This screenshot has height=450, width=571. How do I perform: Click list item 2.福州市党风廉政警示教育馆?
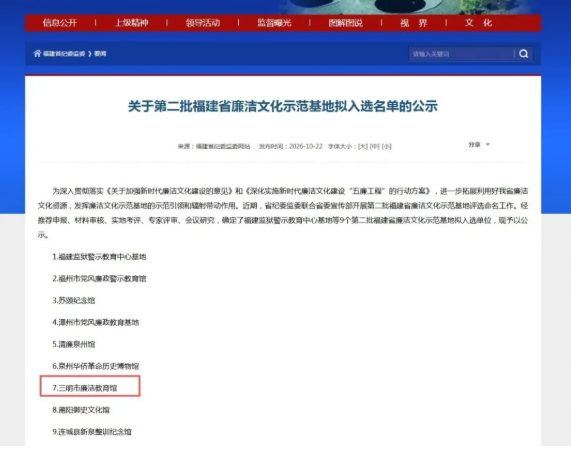tap(99, 279)
